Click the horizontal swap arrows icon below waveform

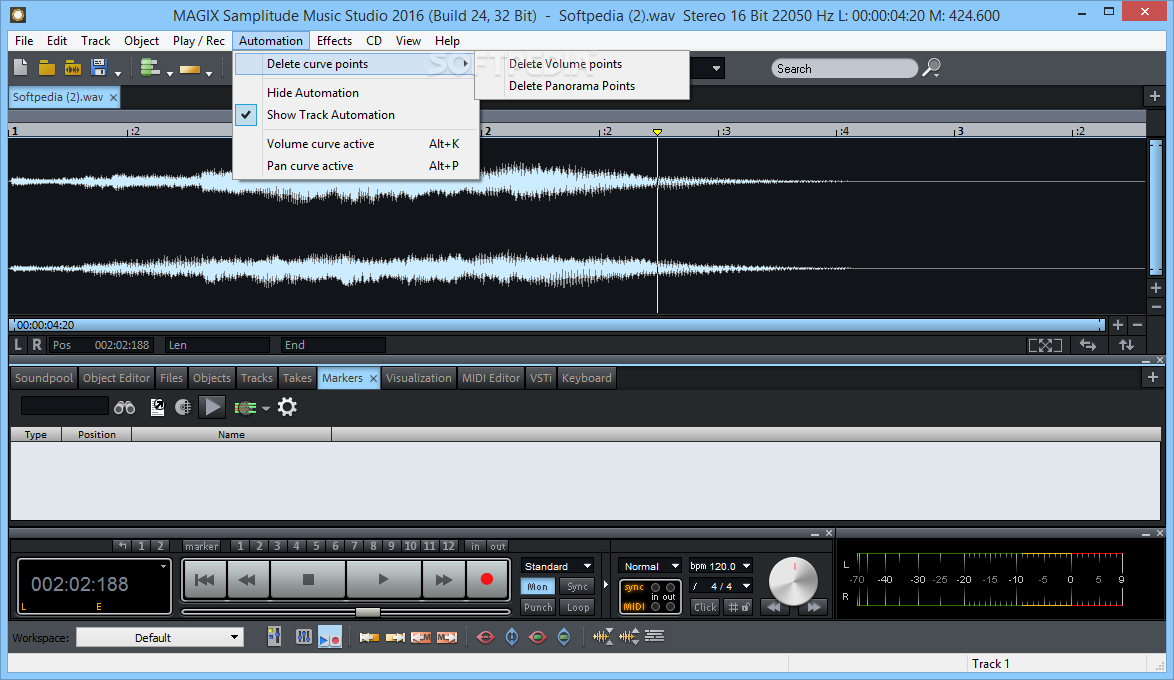1088,345
